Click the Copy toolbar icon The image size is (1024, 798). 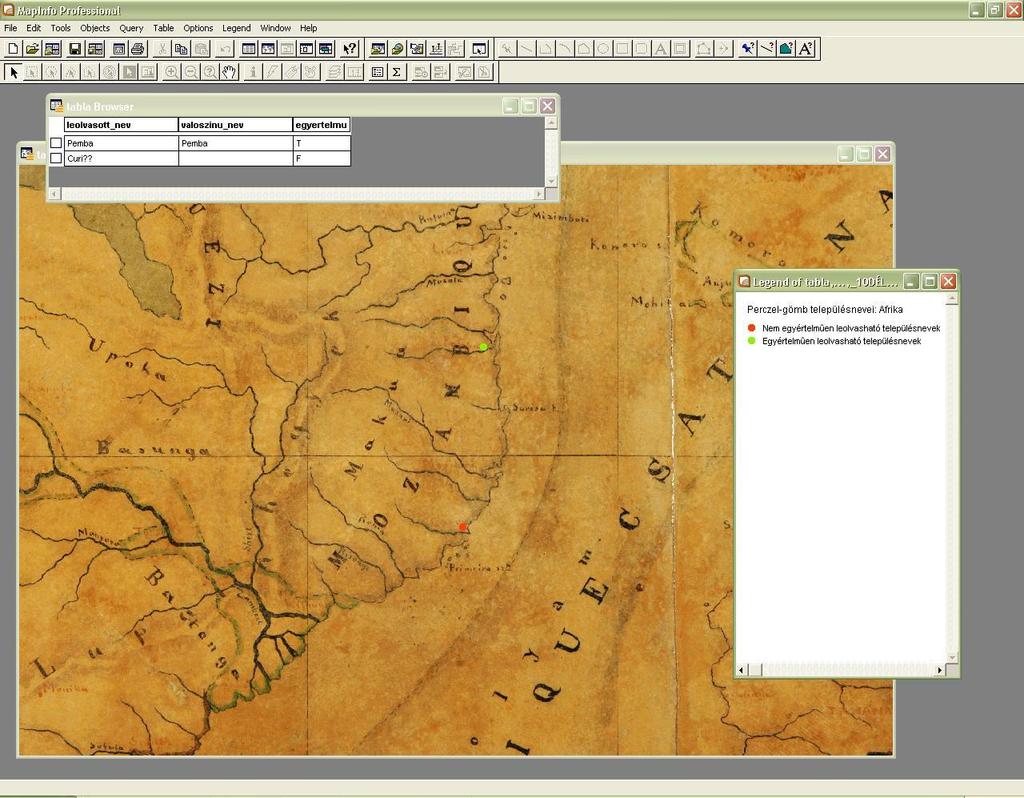182,49
